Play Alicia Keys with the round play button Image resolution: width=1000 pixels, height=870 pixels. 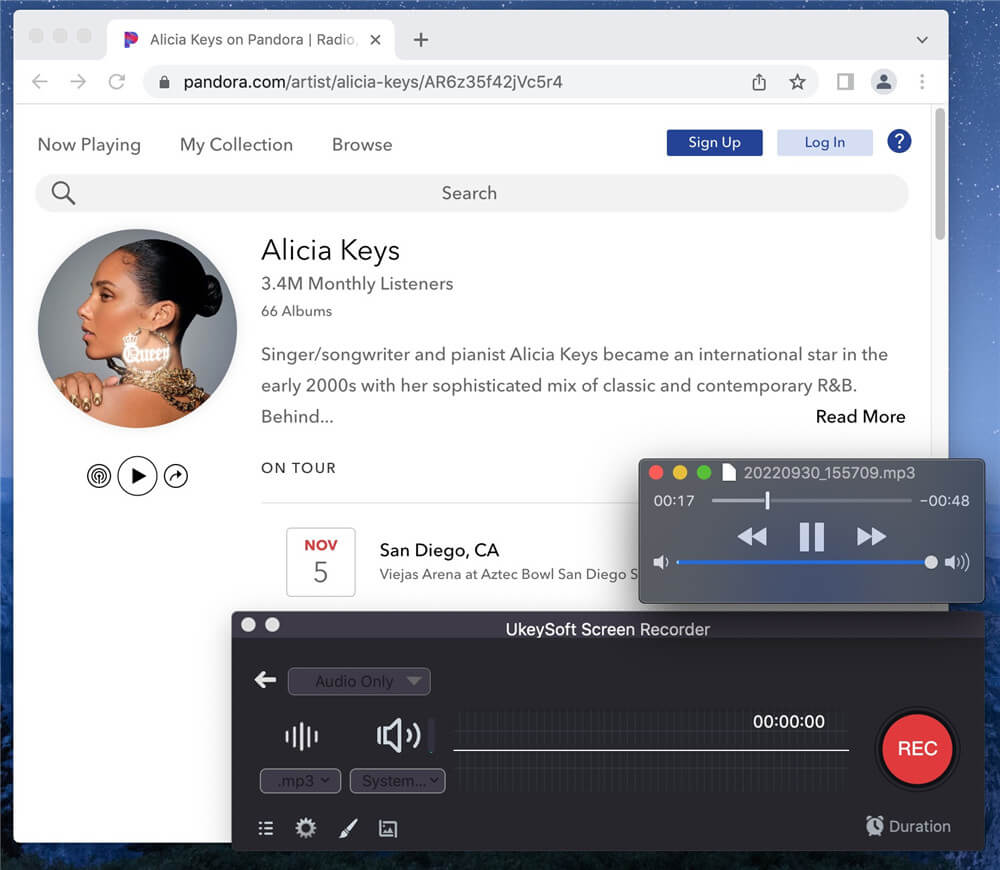coord(137,476)
